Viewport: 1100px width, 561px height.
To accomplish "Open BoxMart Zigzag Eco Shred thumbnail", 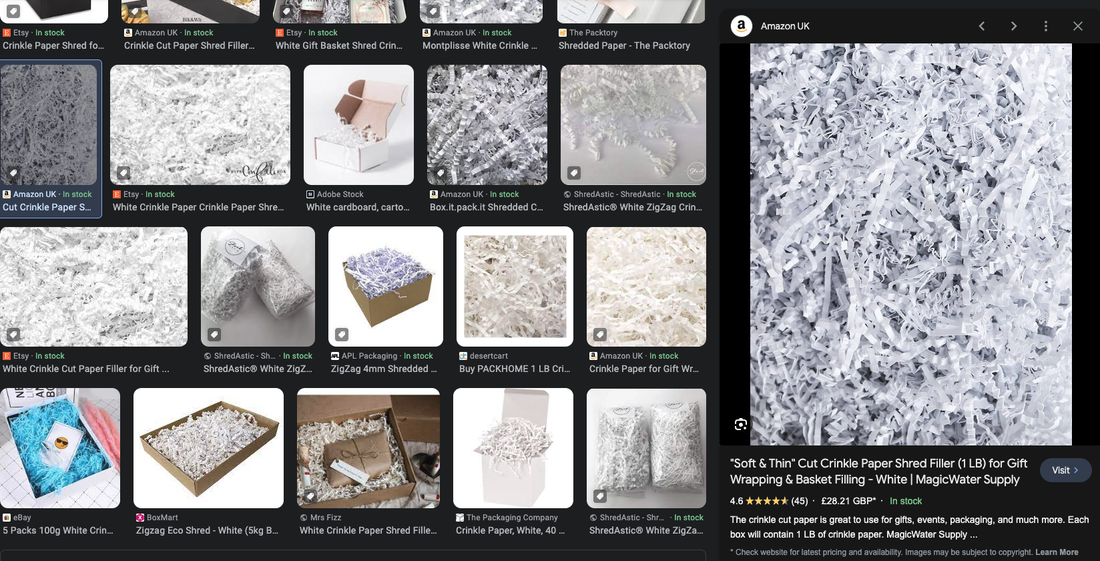I will coord(208,448).
